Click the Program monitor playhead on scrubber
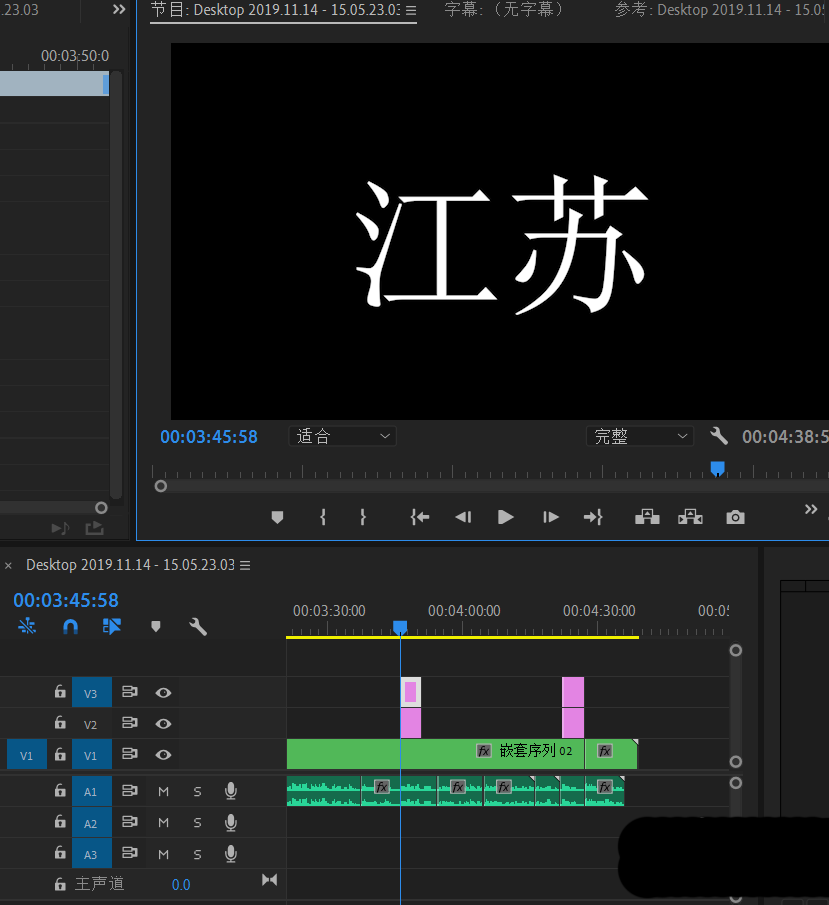The image size is (829, 905). click(717, 467)
